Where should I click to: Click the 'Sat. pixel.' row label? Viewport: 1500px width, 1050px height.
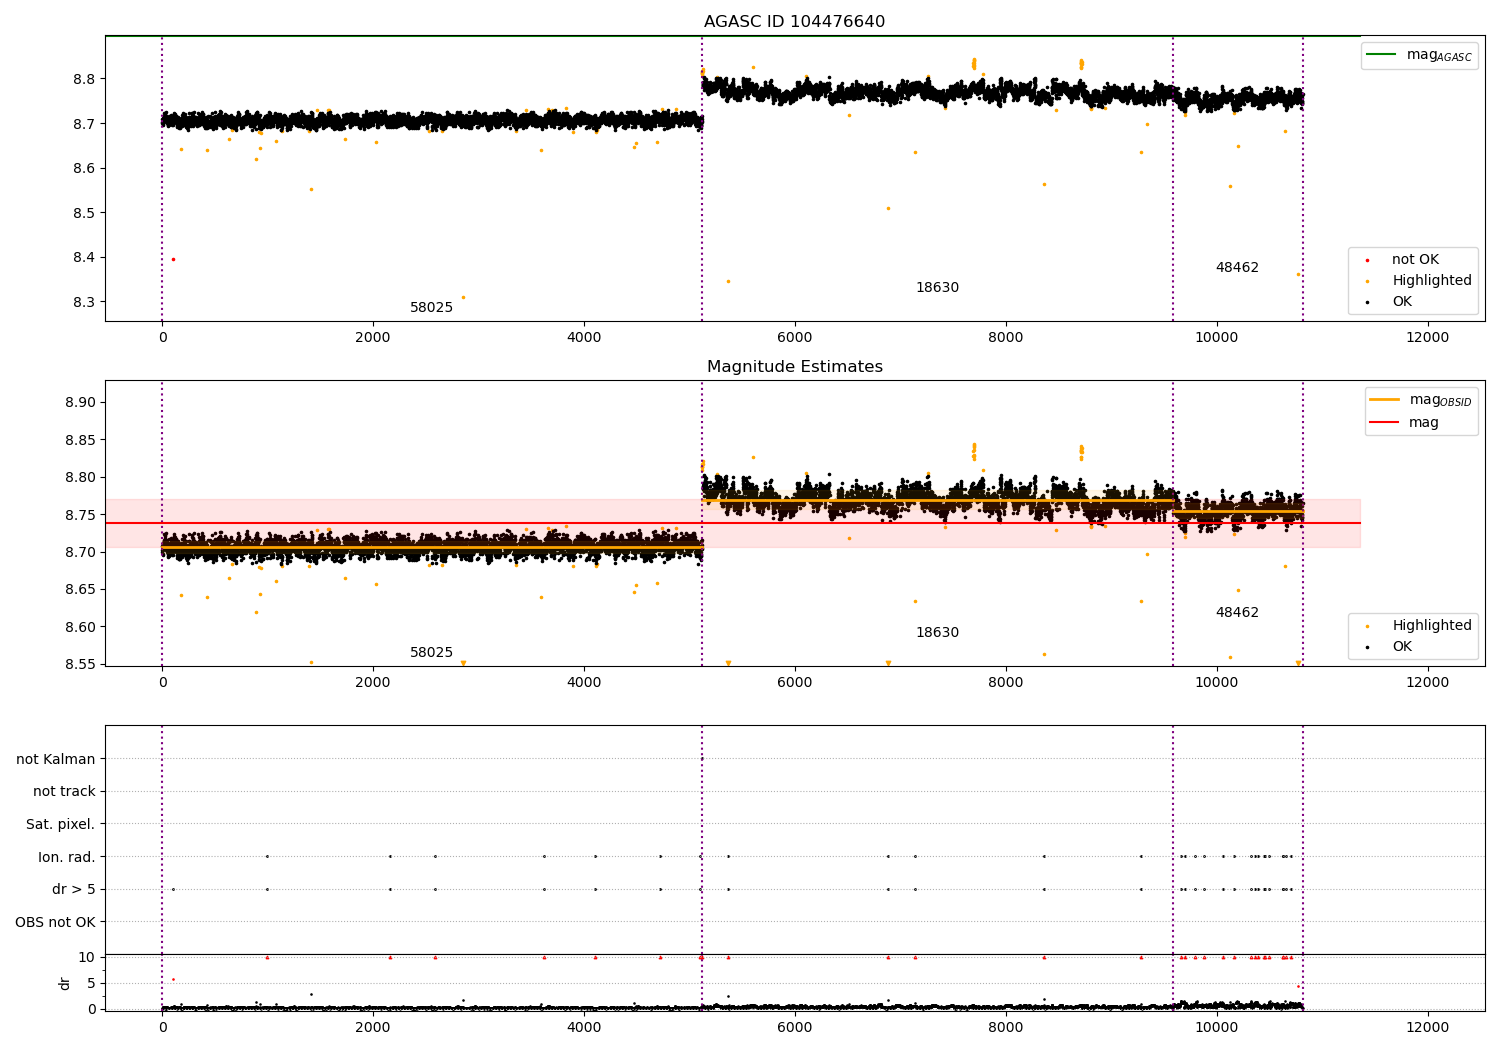click(61, 825)
